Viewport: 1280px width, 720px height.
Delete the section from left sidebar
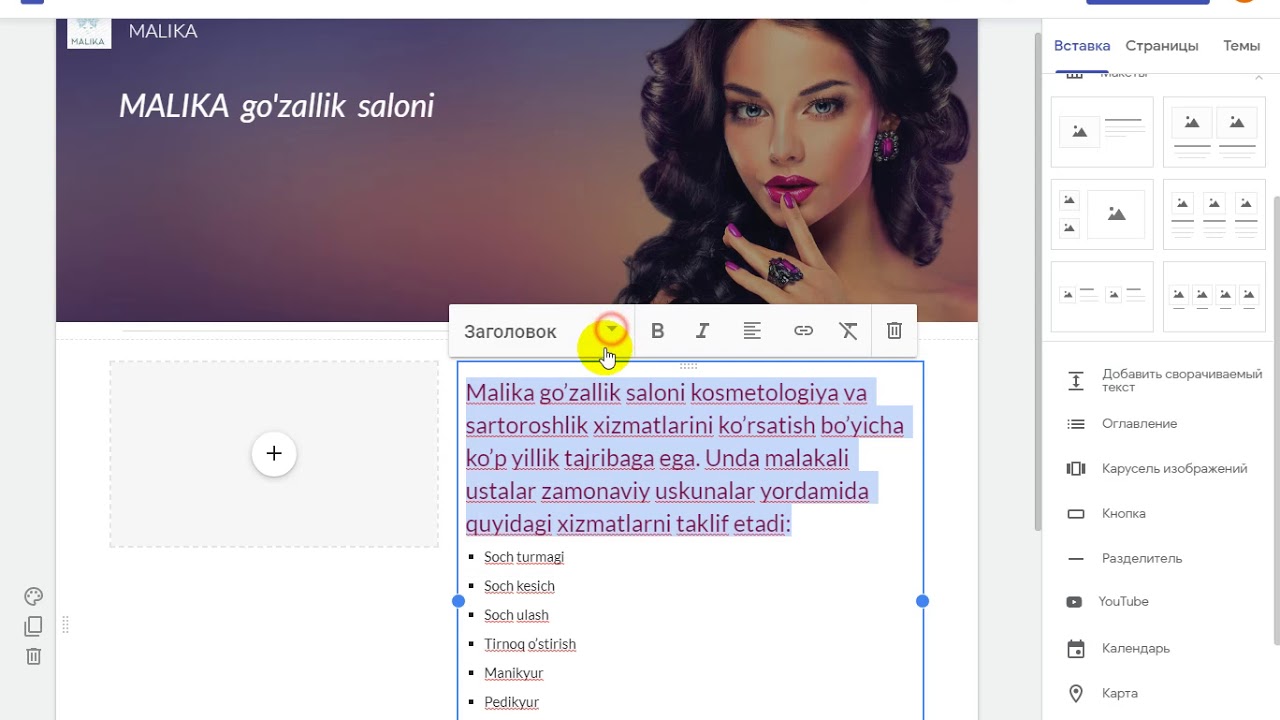(x=33, y=656)
